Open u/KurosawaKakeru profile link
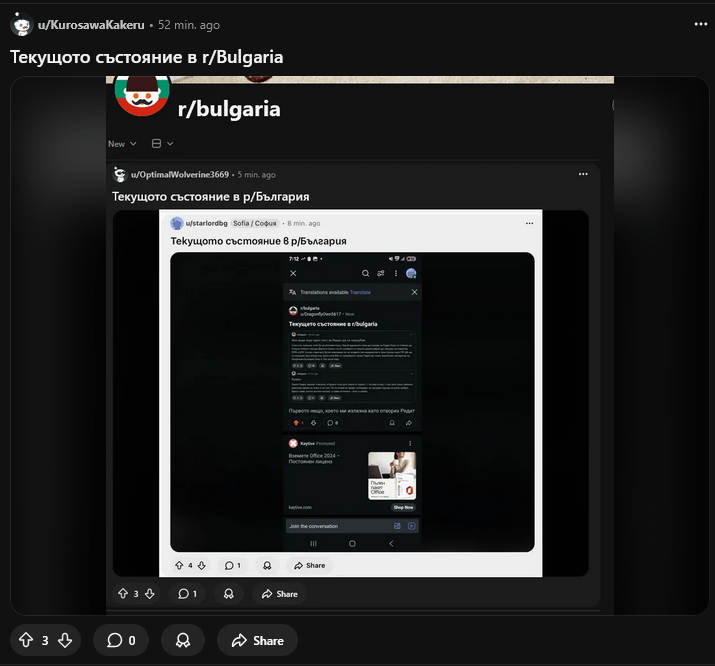 (91, 24)
